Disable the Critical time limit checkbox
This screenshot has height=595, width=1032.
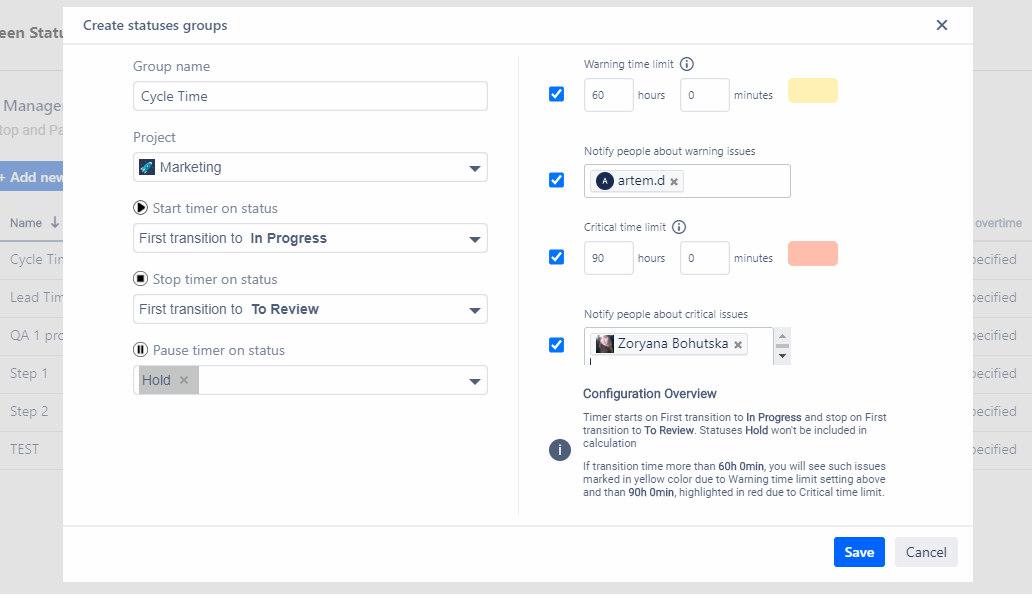point(557,257)
